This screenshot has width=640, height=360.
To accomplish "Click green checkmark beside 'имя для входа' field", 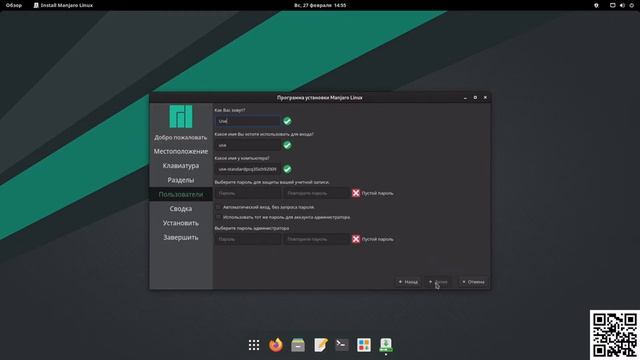I will pyautogui.click(x=287, y=145).
